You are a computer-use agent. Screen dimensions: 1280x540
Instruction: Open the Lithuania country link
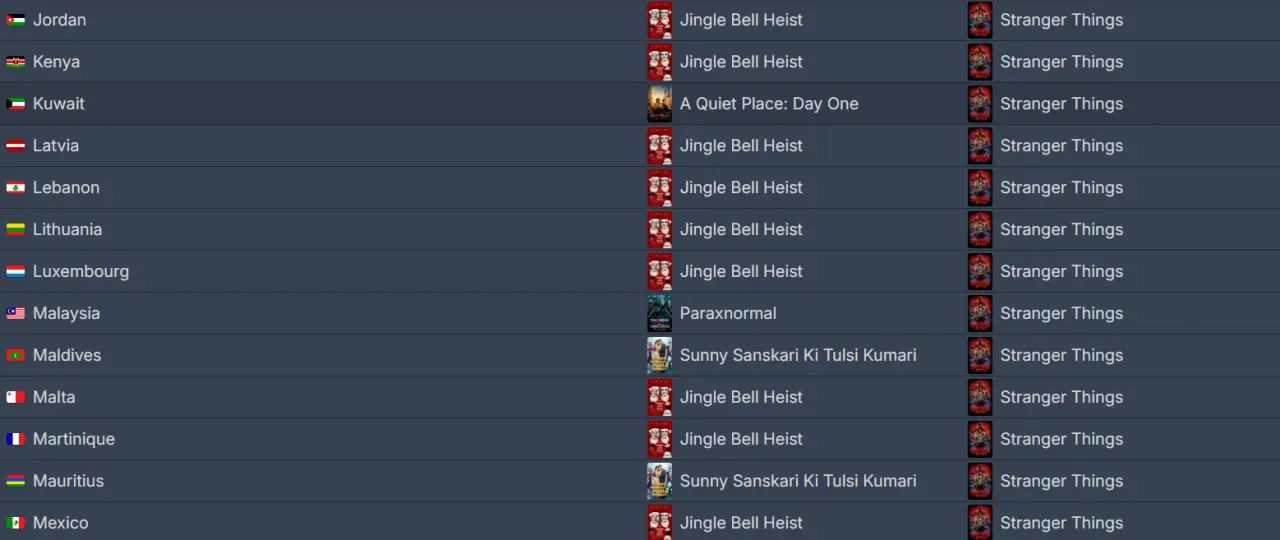[67, 230]
